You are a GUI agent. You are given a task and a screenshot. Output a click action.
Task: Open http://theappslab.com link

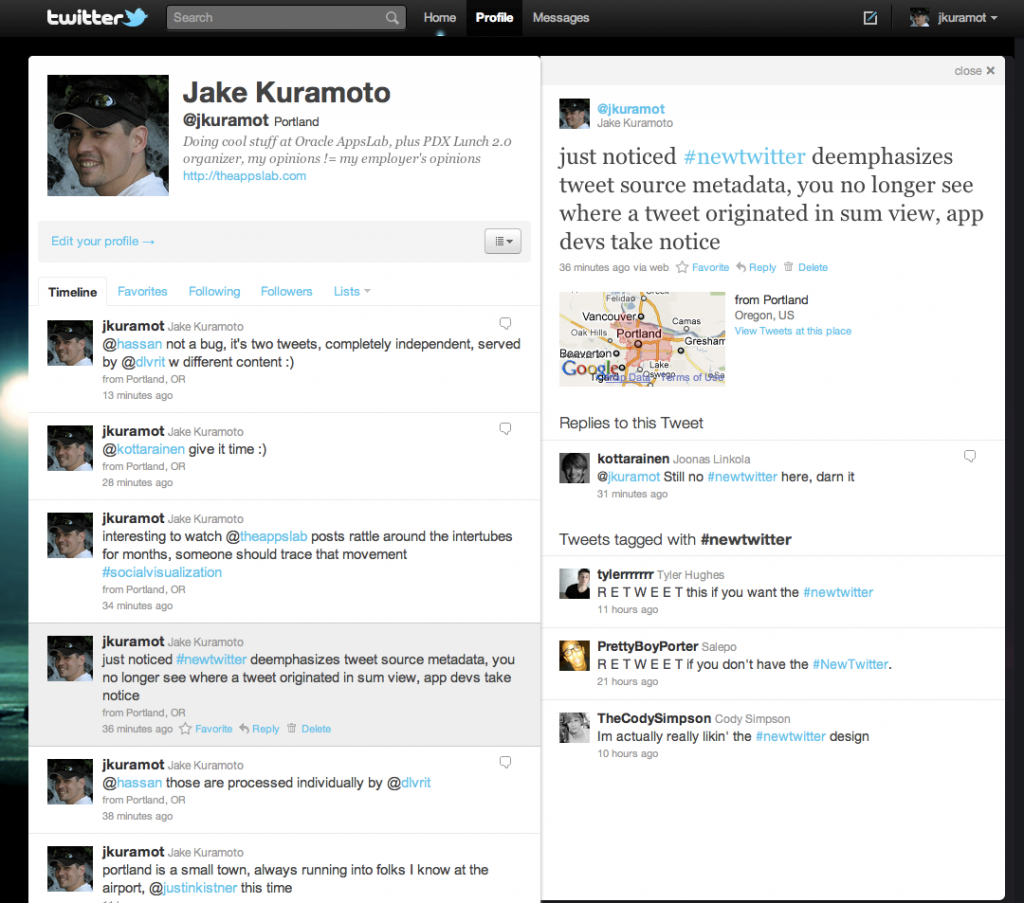click(x=244, y=176)
